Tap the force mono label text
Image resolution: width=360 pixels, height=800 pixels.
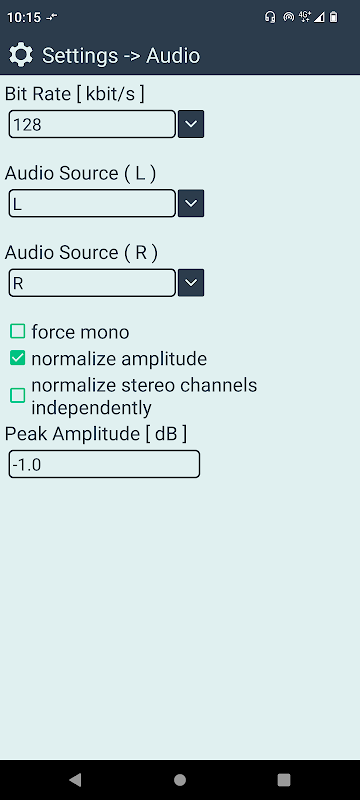click(81, 332)
